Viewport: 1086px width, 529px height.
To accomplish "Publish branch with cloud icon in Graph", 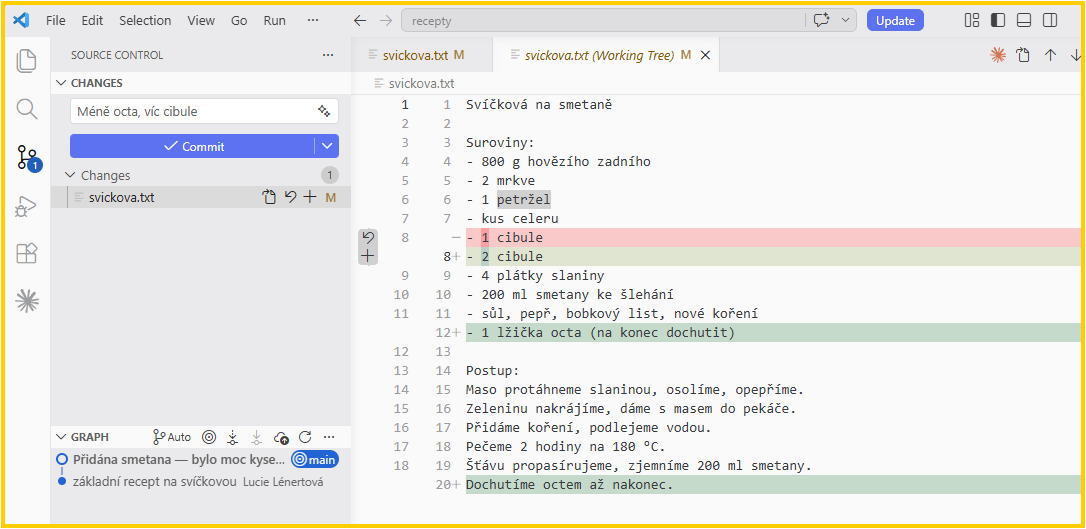I will point(281,437).
